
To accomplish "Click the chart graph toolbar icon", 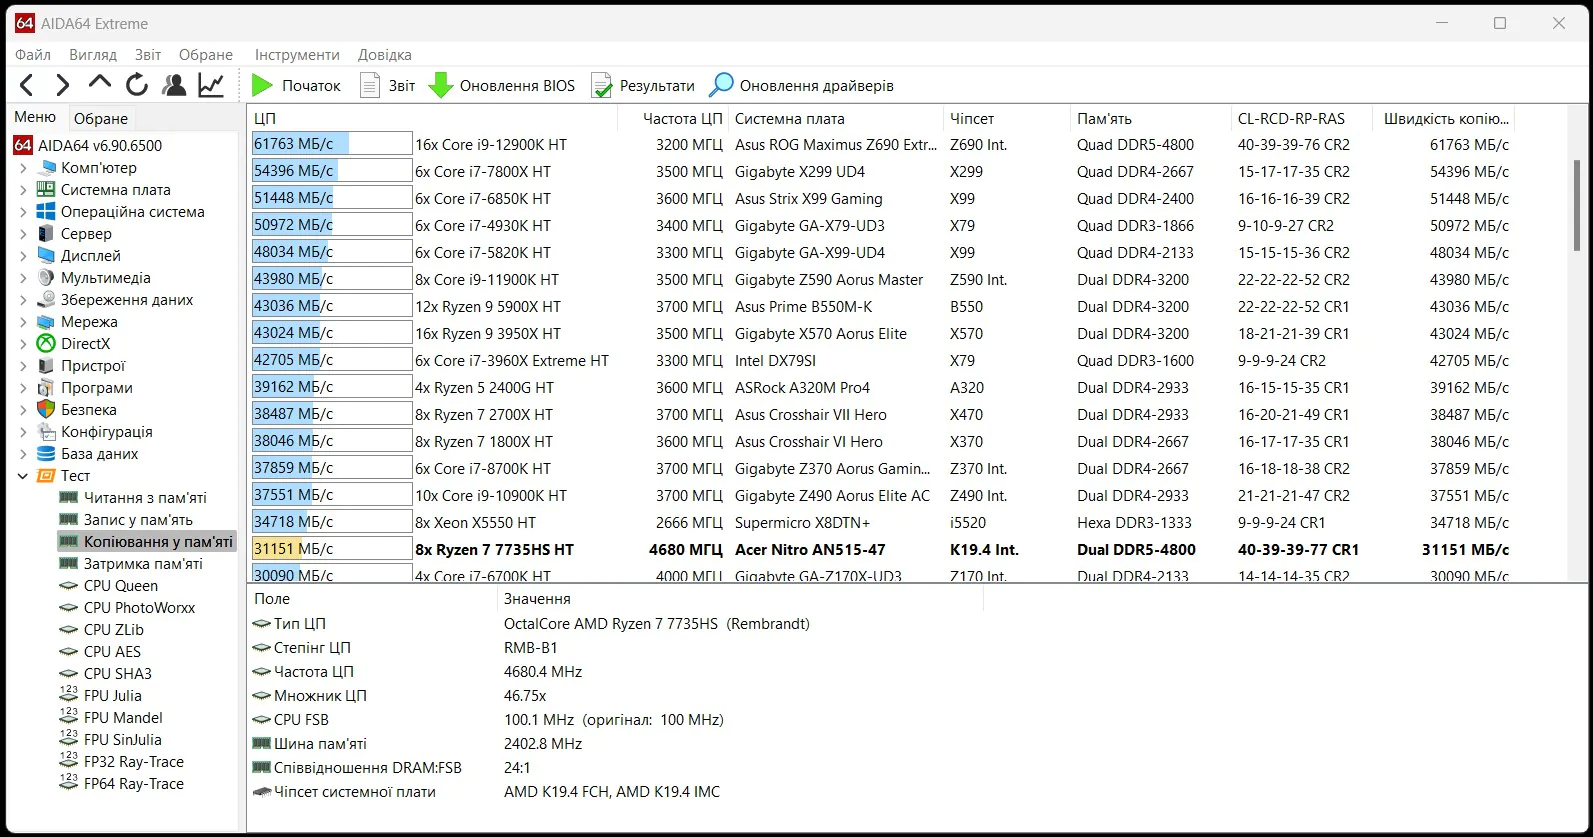I will [211, 86].
